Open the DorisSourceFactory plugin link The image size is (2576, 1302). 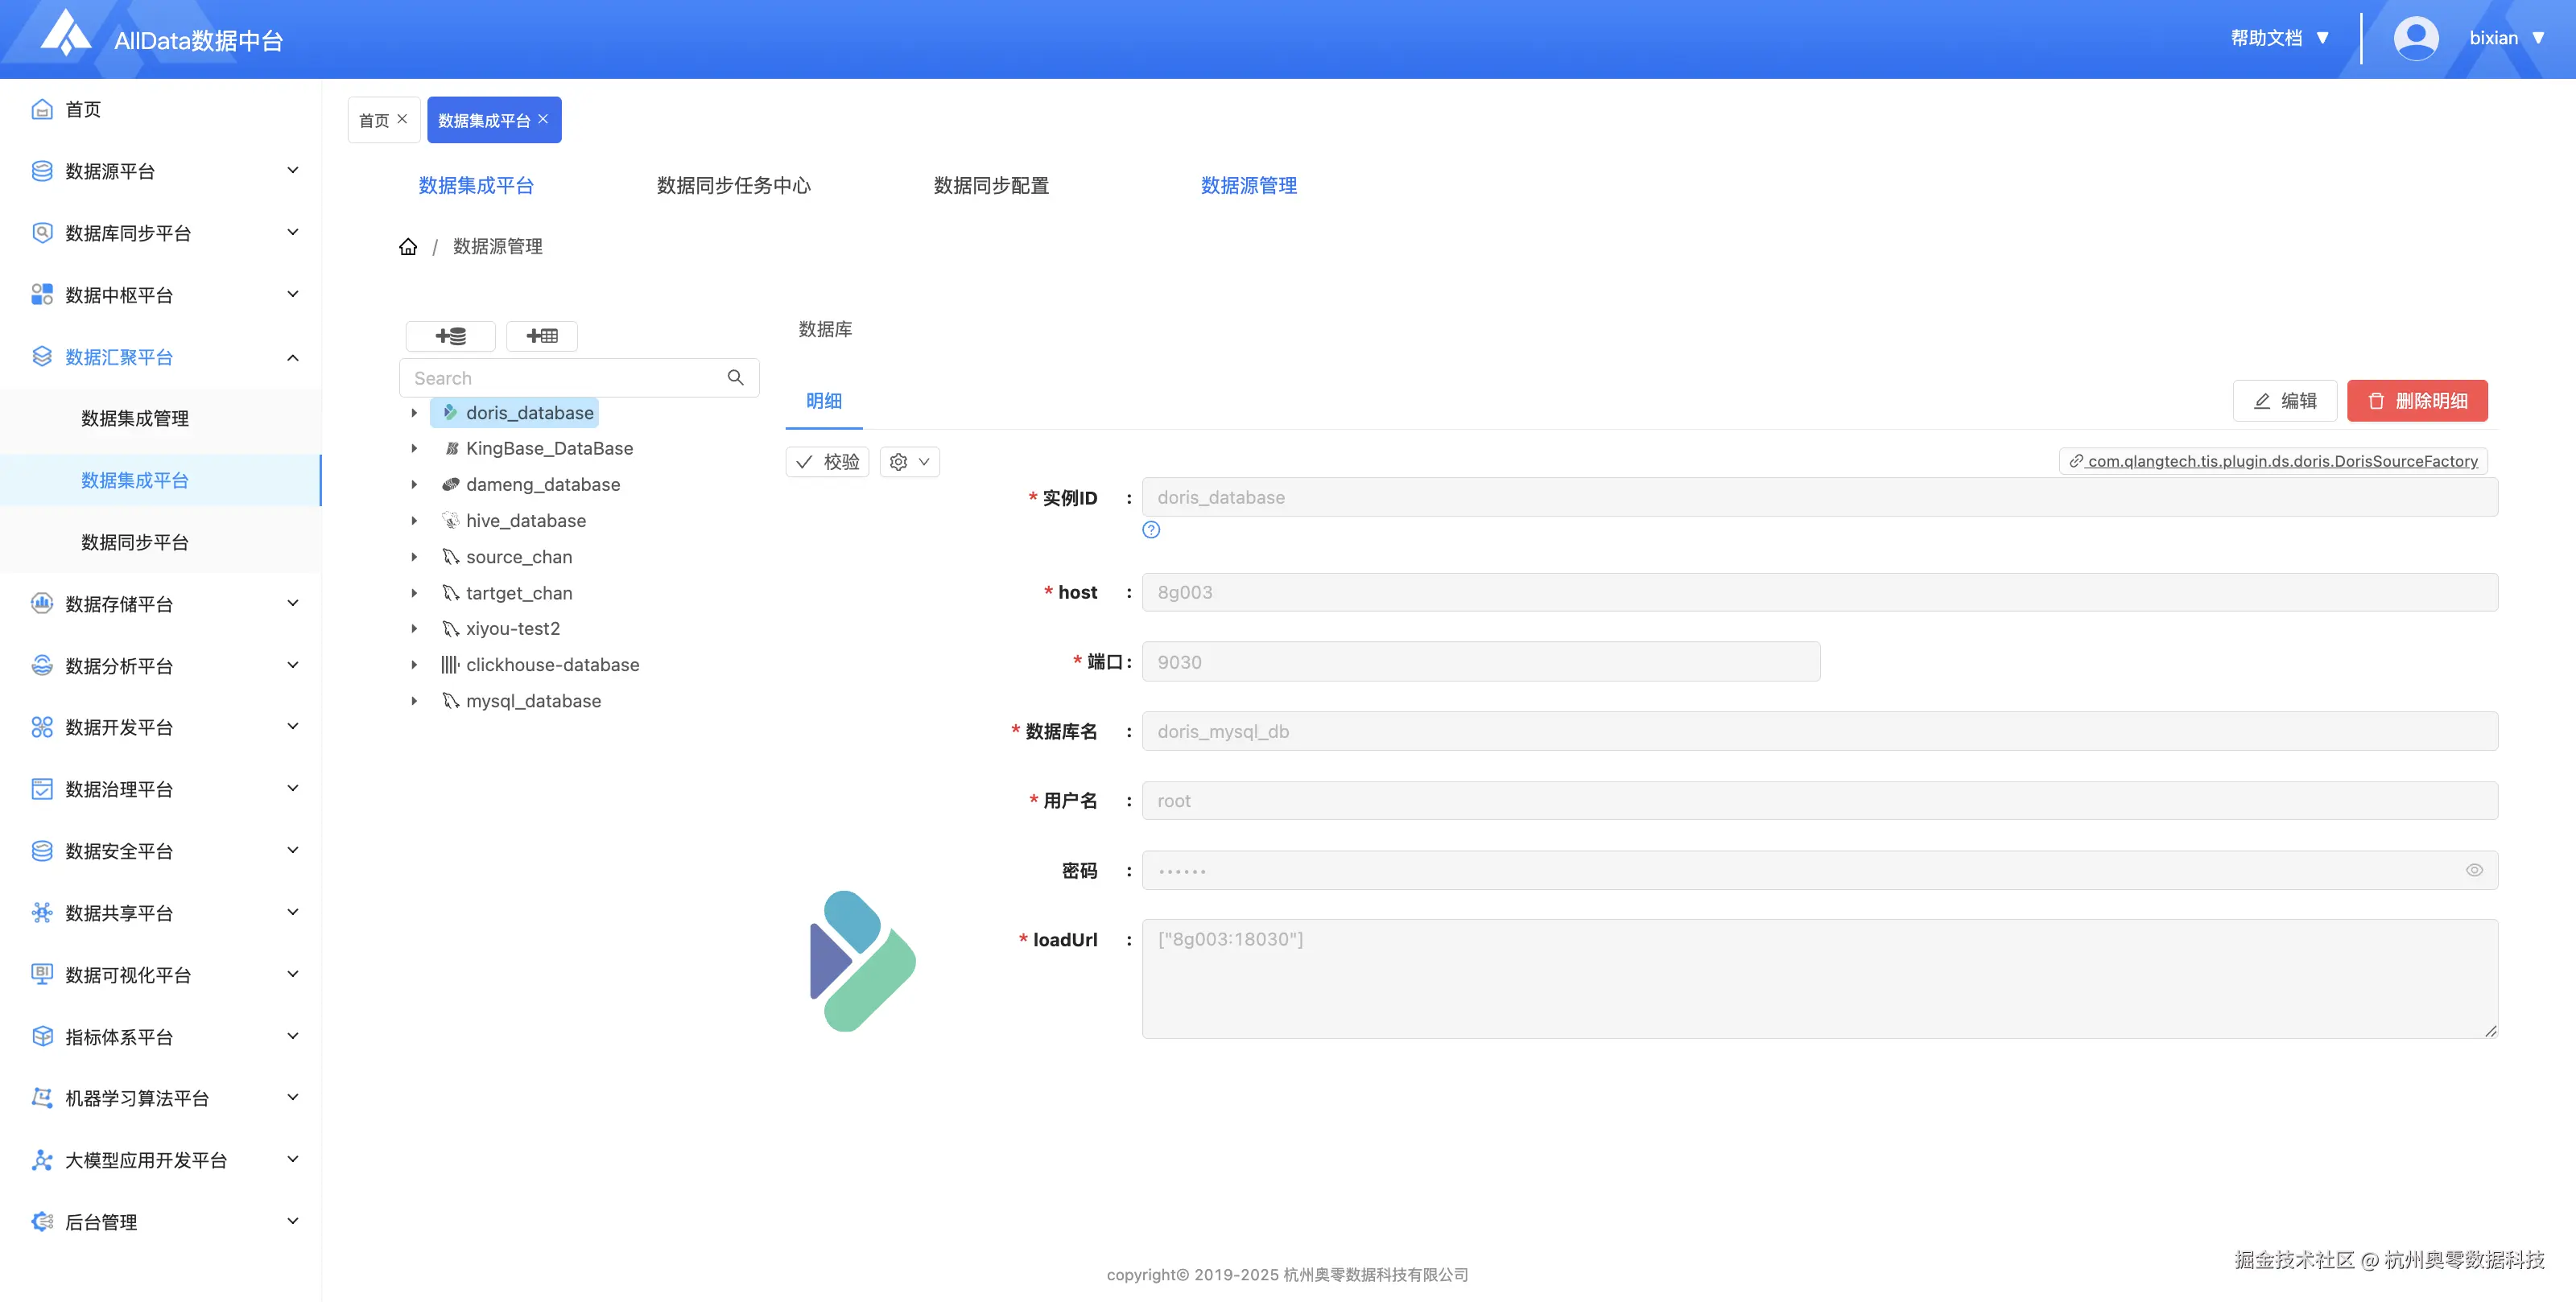coord(2281,461)
